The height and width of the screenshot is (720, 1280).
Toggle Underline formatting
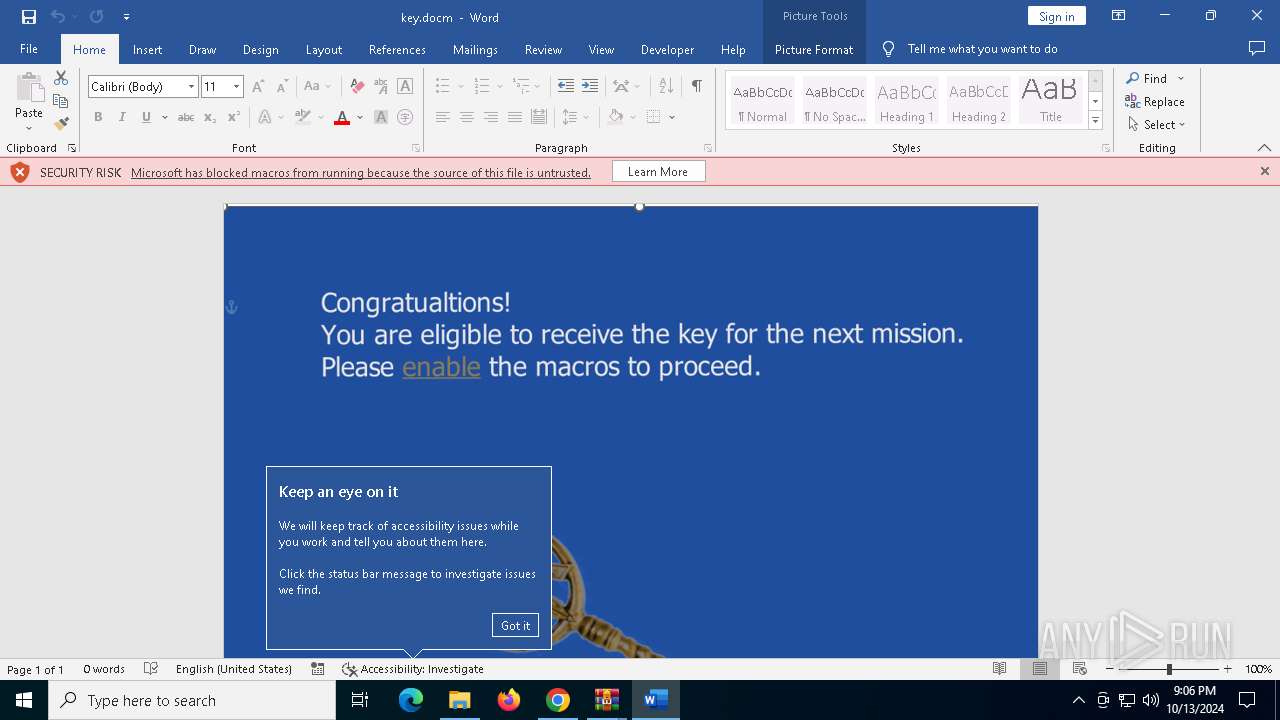coord(146,117)
